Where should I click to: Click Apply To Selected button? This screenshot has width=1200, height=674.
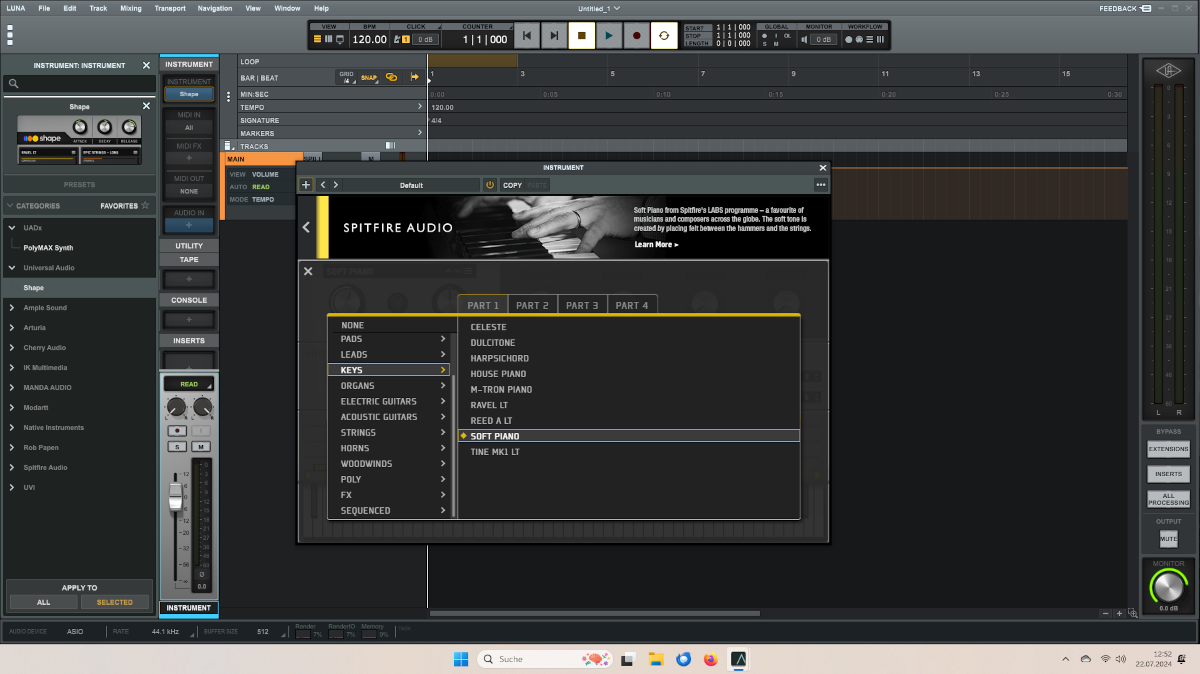(x=114, y=602)
